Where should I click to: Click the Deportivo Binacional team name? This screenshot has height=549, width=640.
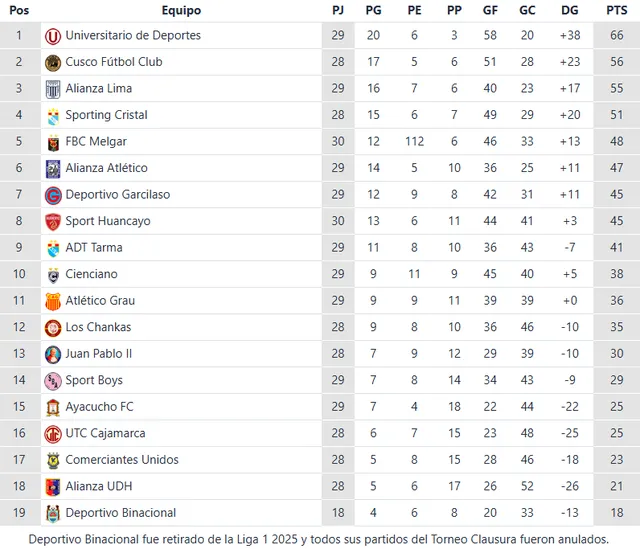[x=120, y=513]
